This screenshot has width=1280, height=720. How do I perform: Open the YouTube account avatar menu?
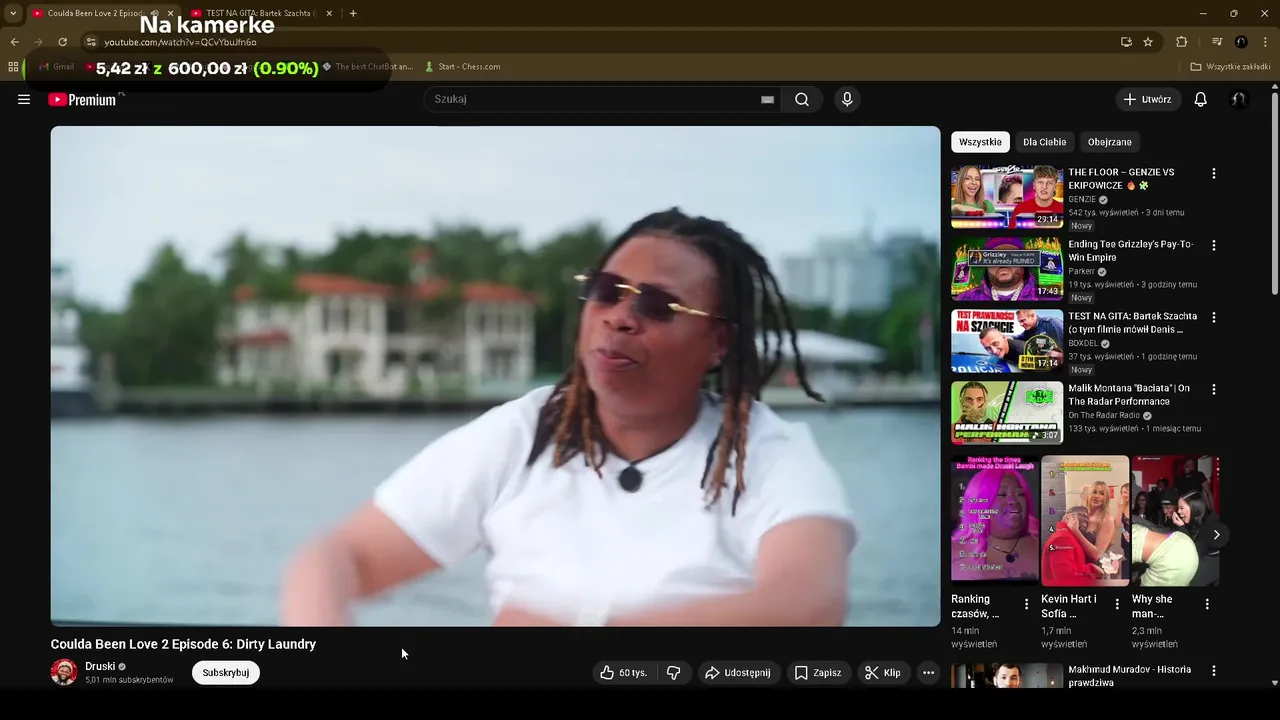tap(1239, 99)
